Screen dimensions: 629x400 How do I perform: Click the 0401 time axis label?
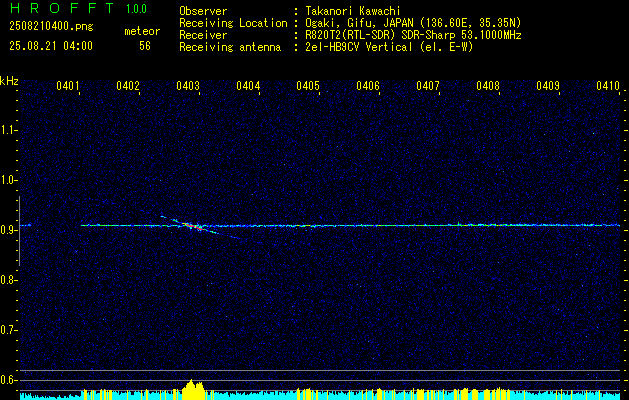tap(67, 86)
